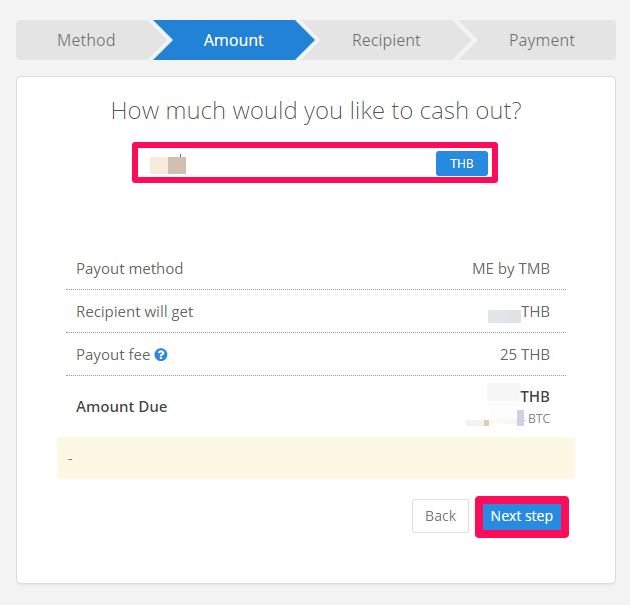Jump to the Payment step tab
The image size is (630, 605).
coord(541,40)
